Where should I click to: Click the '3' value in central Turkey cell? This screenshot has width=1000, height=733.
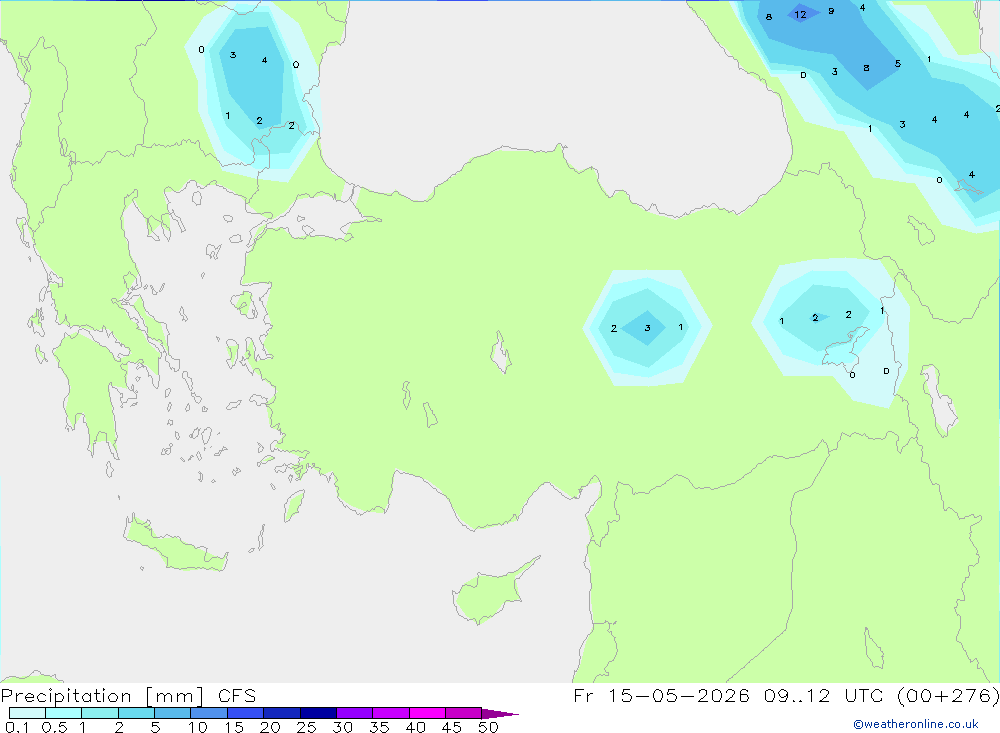click(647, 328)
